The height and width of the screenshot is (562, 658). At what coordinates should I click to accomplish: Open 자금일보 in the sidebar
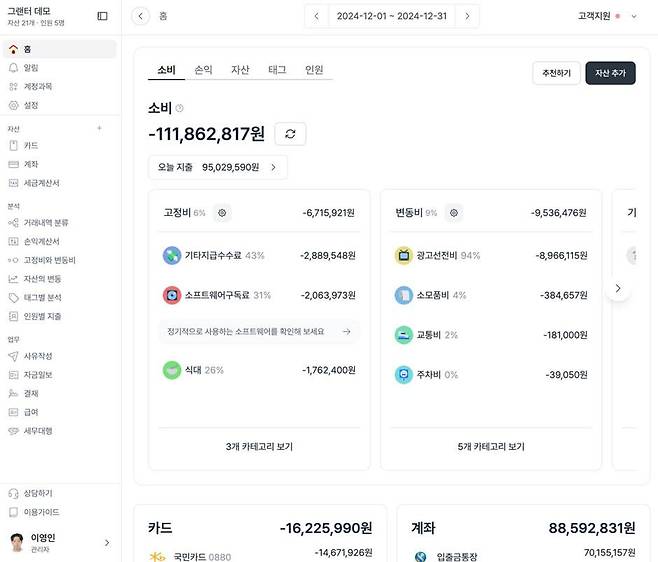click(x=59, y=375)
